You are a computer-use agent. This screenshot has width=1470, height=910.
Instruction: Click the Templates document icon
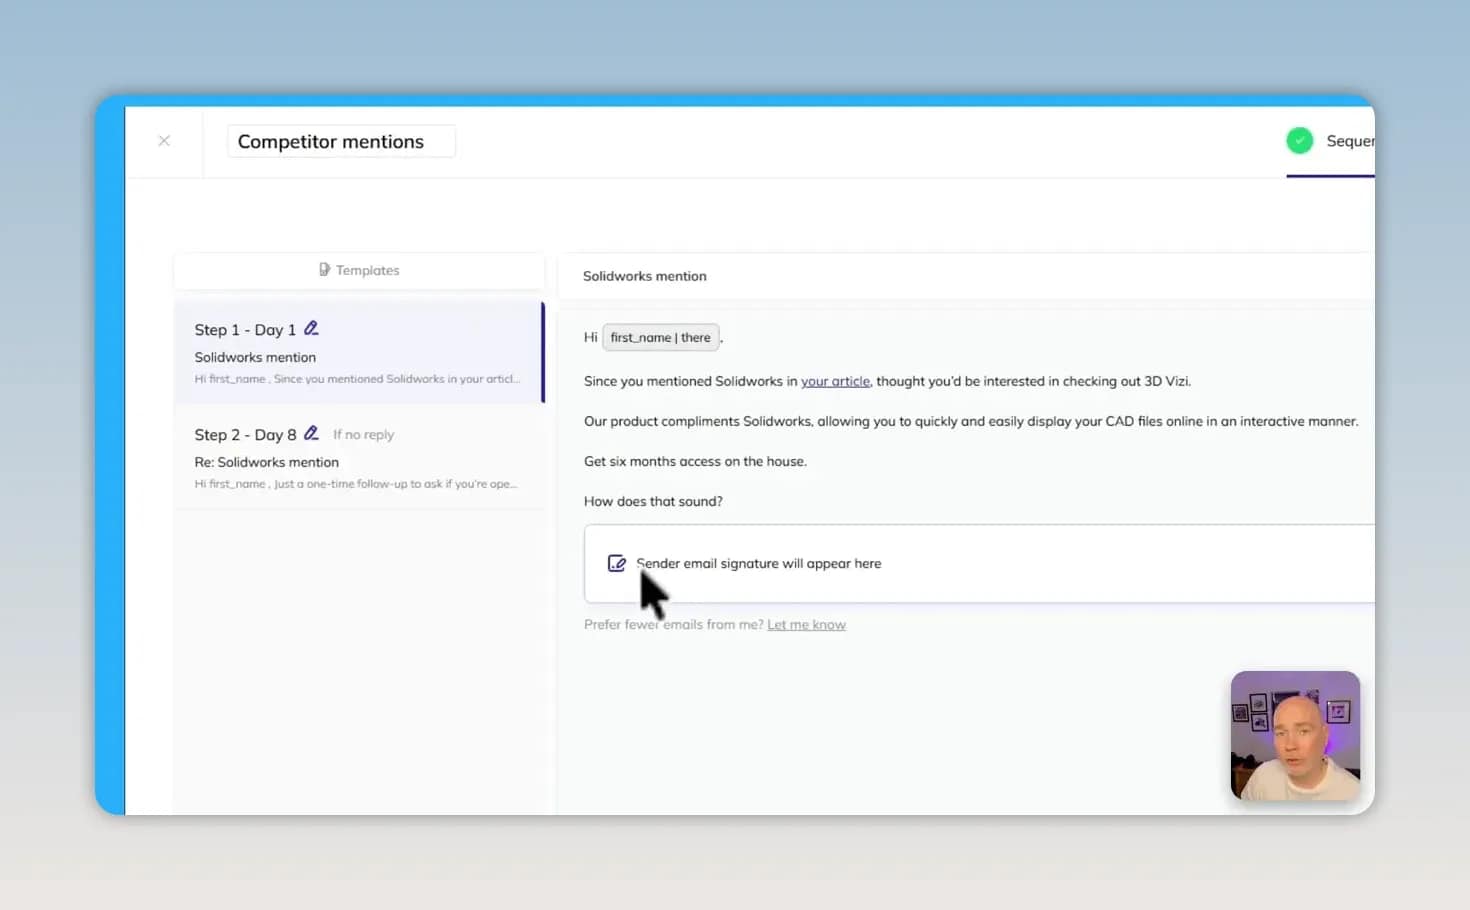pos(324,270)
